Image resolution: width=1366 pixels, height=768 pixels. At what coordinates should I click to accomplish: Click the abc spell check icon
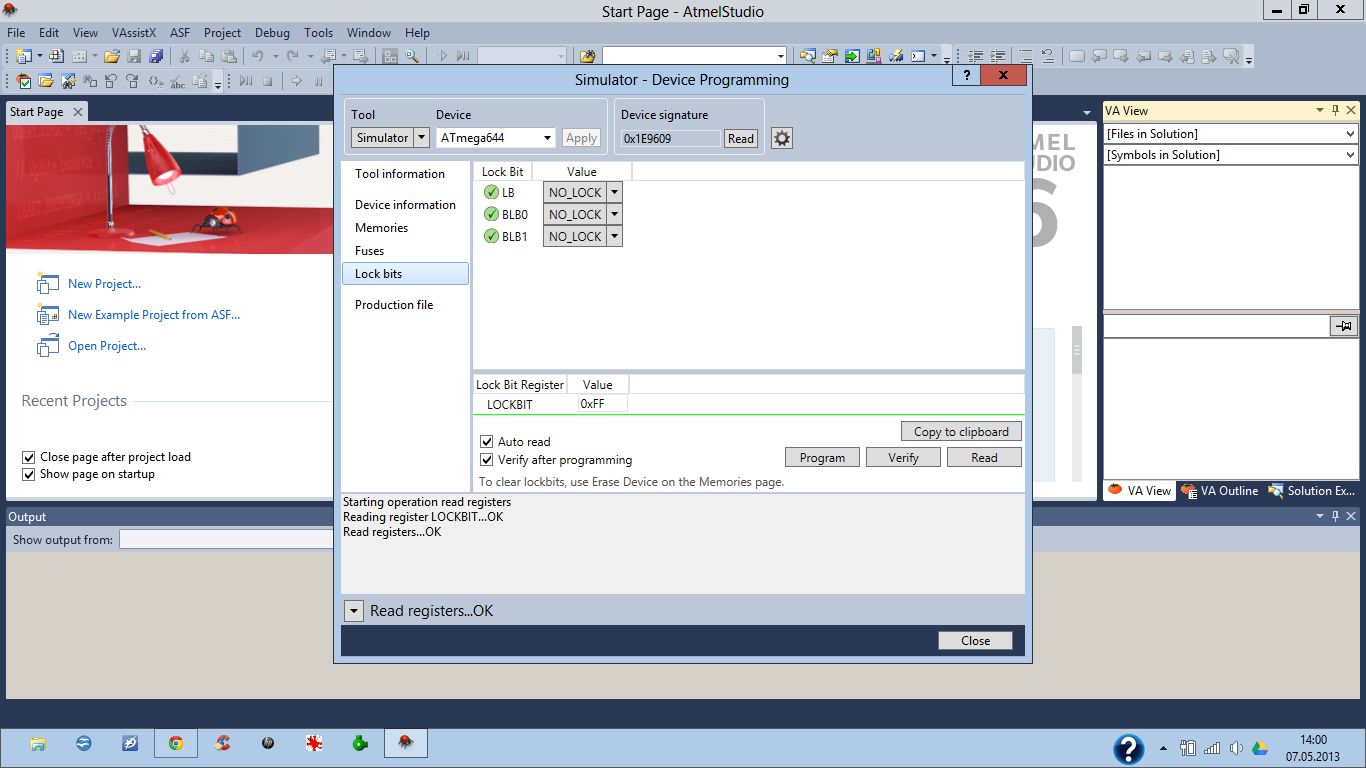(x=177, y=81)
